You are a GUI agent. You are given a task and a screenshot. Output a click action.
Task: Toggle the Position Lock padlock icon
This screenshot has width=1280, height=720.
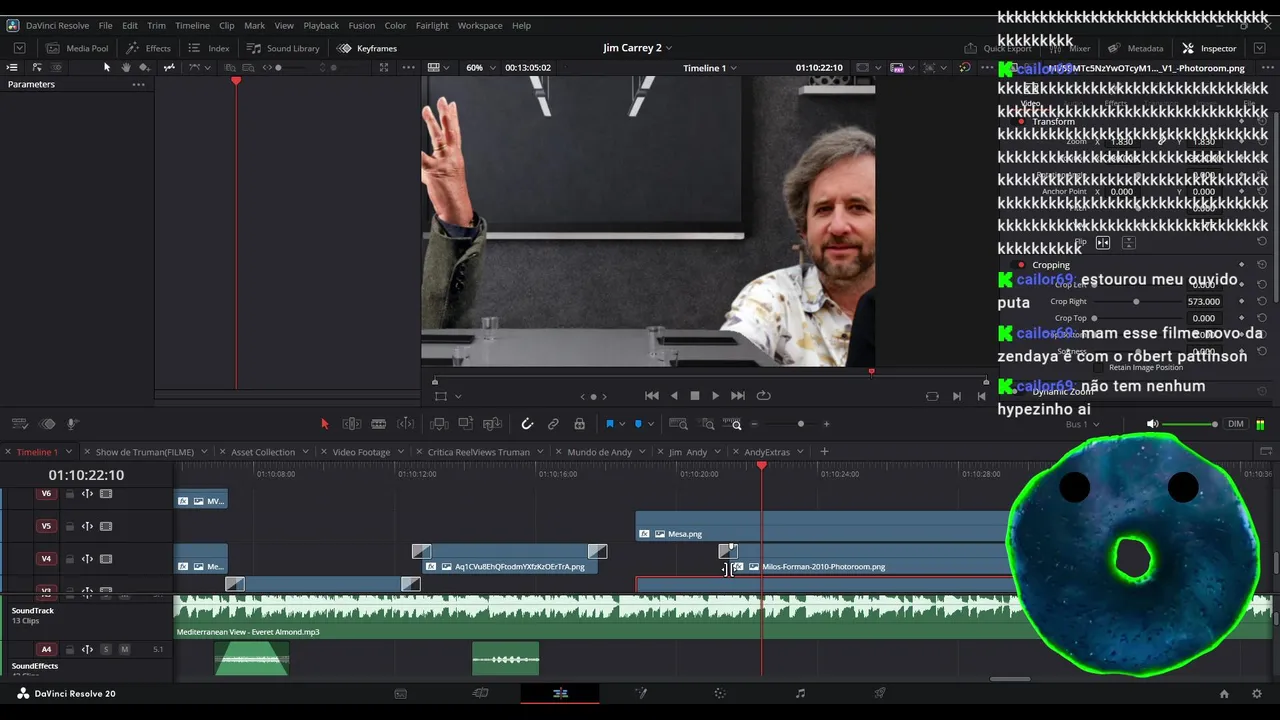[579, 424]
